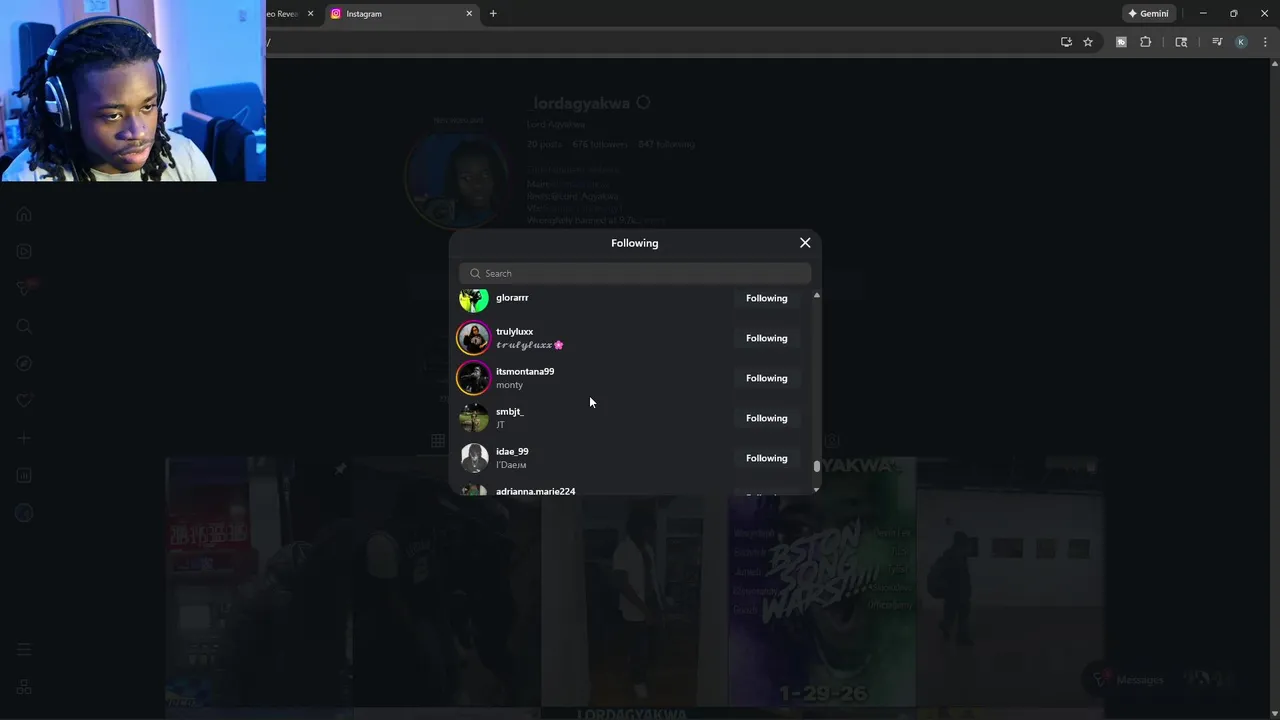Open Reels in the Instagram sidebar

24,251
